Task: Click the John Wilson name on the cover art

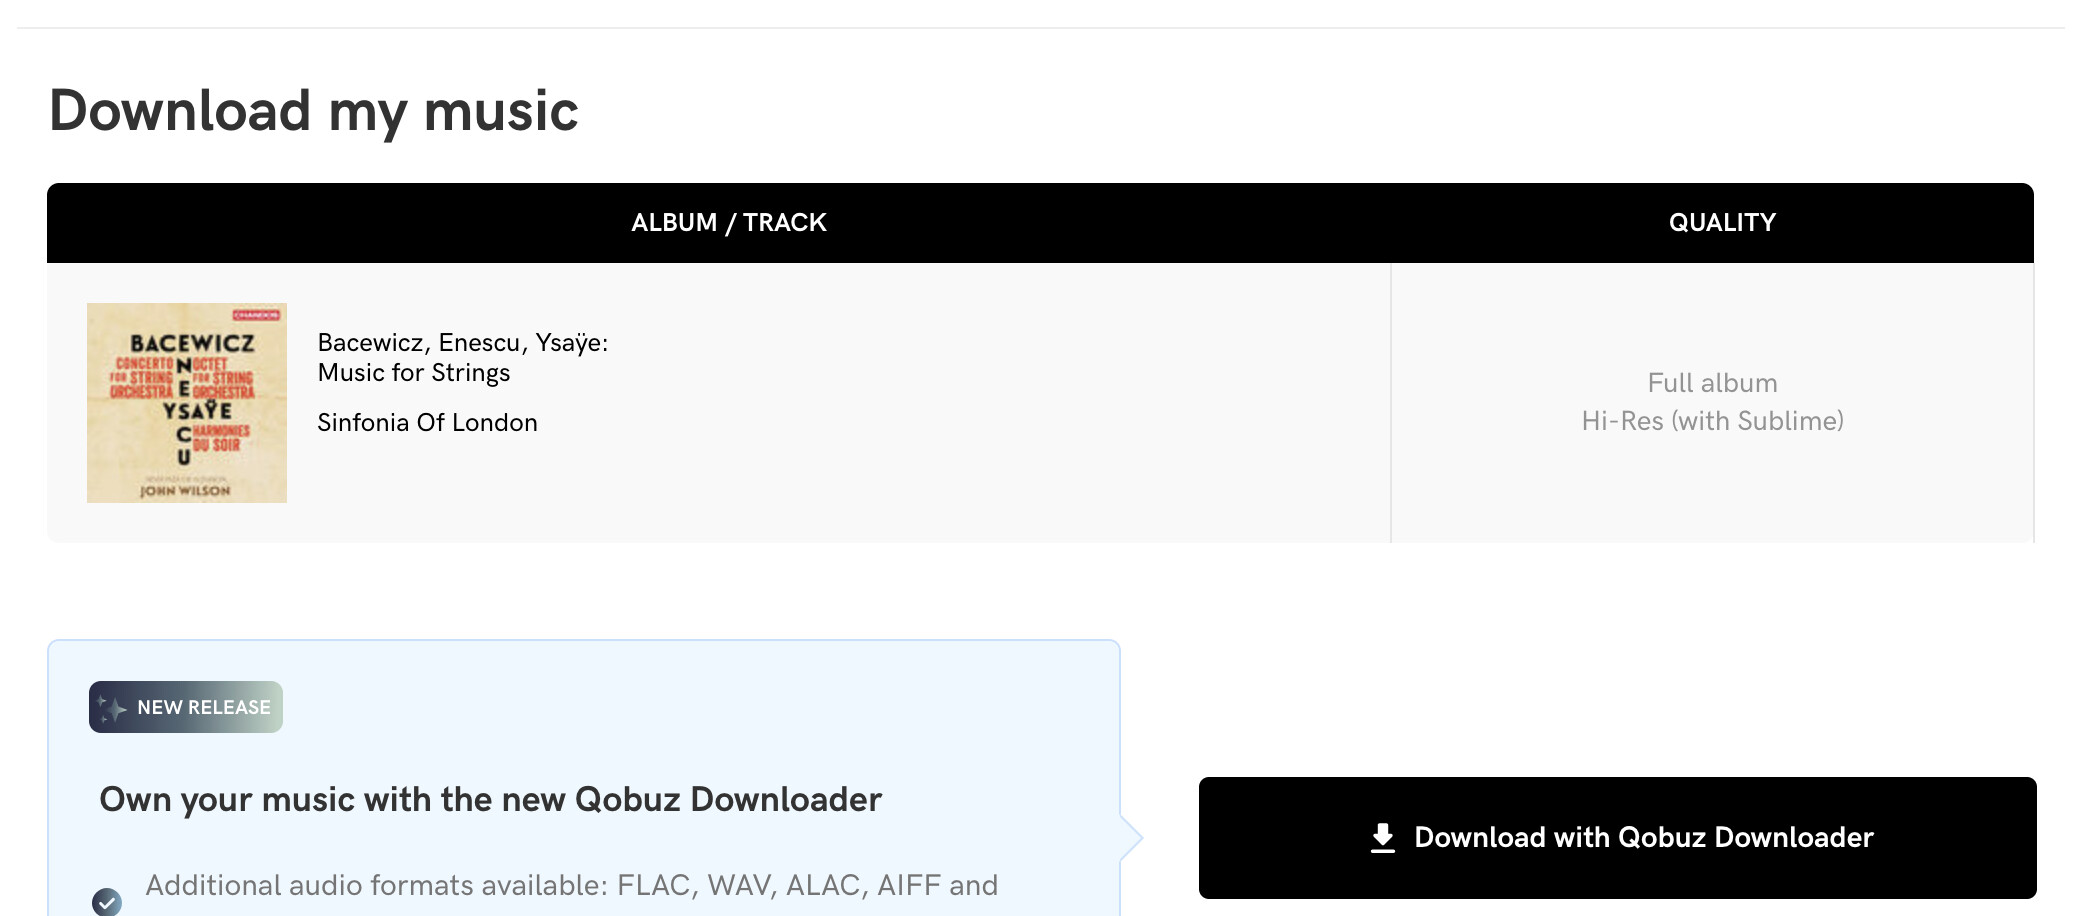Action: point(185,491)
